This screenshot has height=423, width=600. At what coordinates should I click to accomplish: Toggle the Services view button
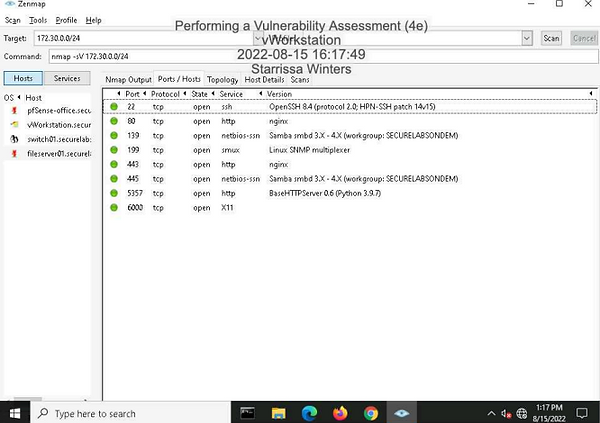pos(67,78)
